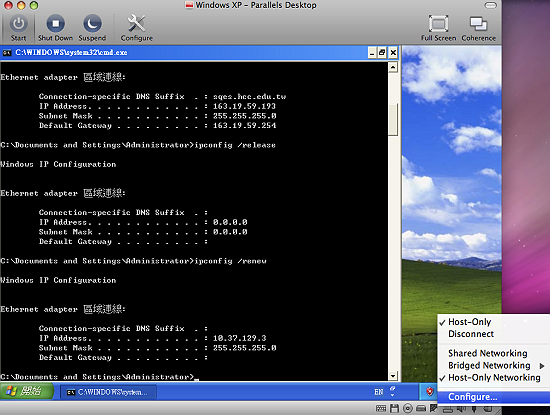Click the CD/DVD drive status bar icon
This screenshot has width=550, height=415.
(x=408, y=408)
